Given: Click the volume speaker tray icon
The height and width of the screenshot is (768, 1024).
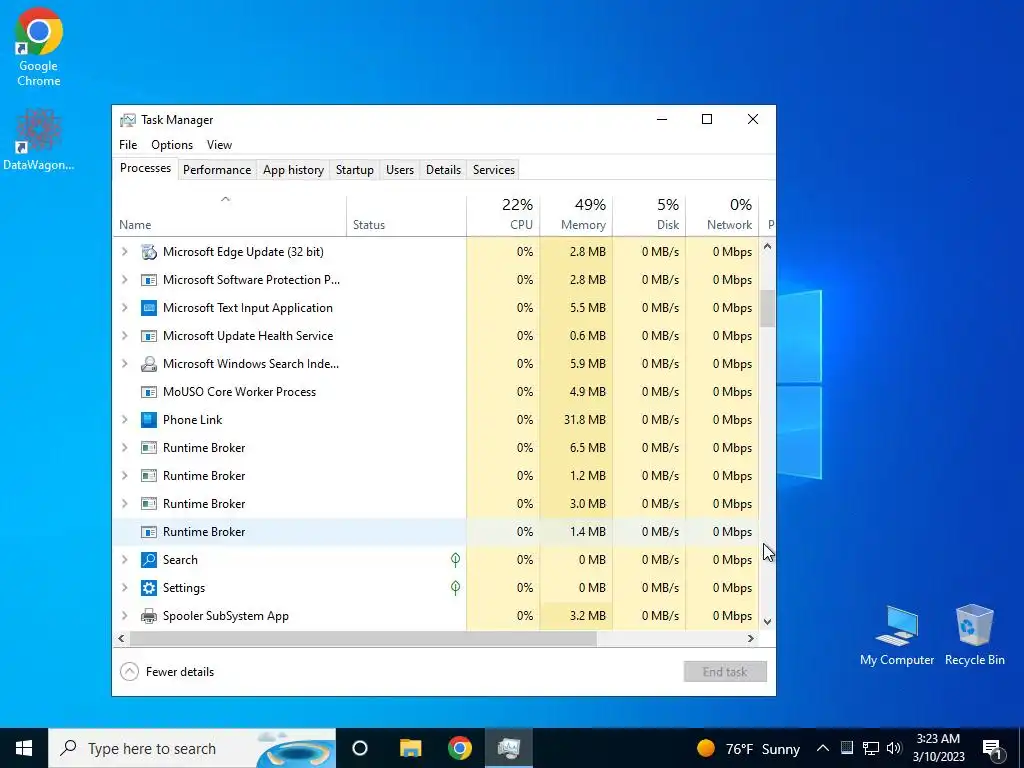Looking at the screenshot, I should 894,748.
